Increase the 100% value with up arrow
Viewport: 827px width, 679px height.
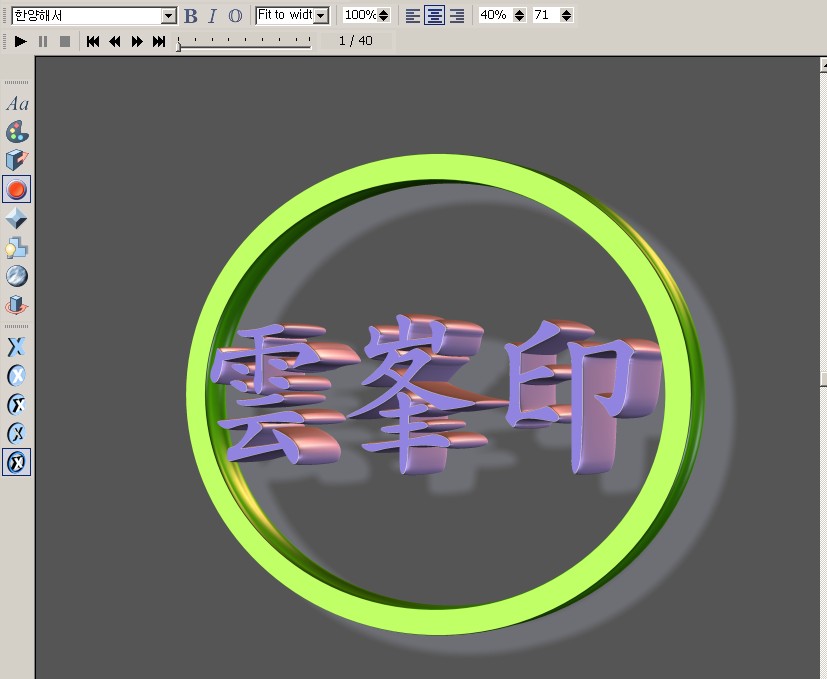click(384, 12)
